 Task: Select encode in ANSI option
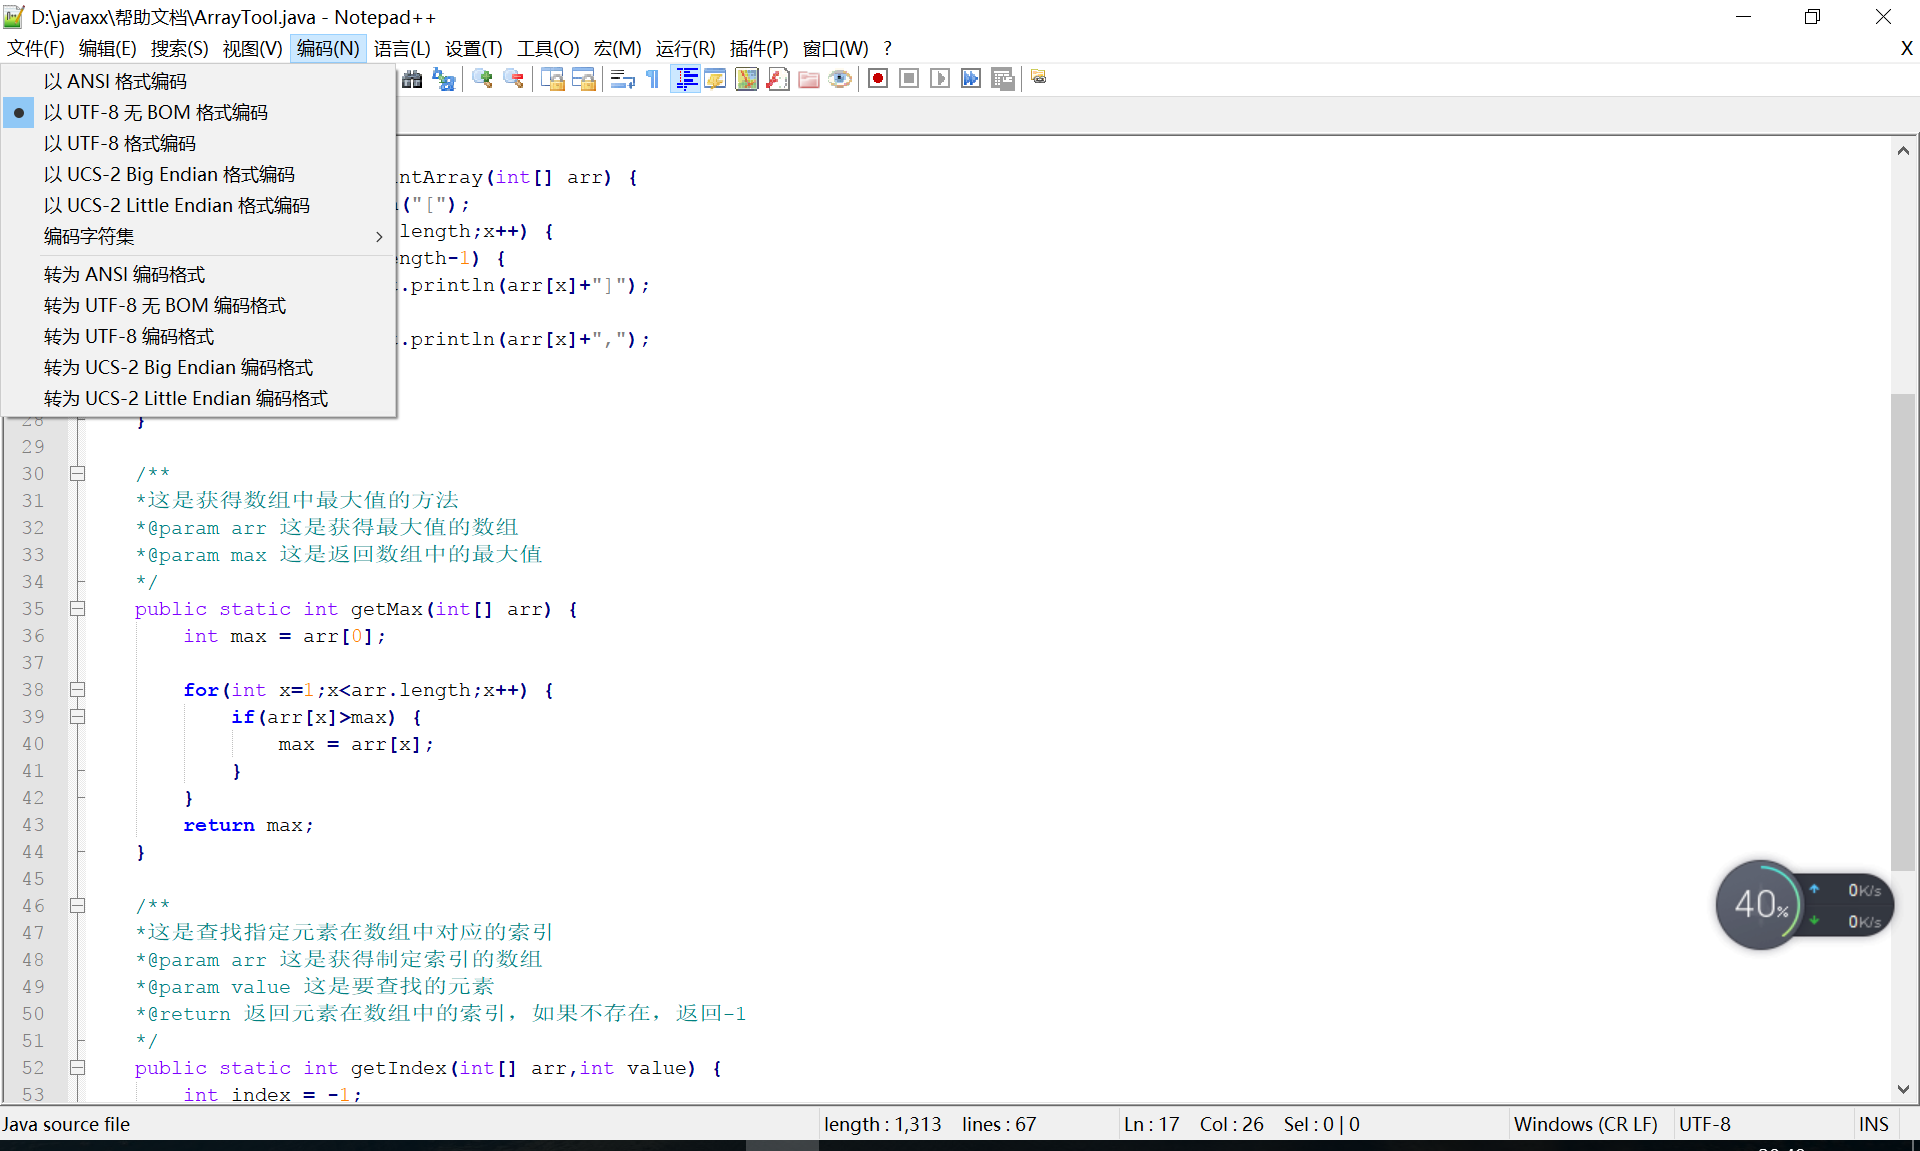click(199, 81)
